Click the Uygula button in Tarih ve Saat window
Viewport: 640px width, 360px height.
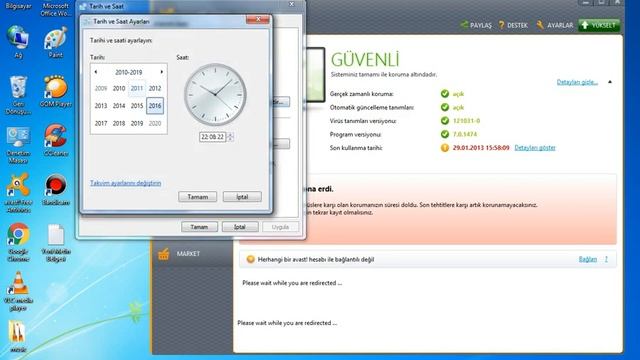[280, 227]
